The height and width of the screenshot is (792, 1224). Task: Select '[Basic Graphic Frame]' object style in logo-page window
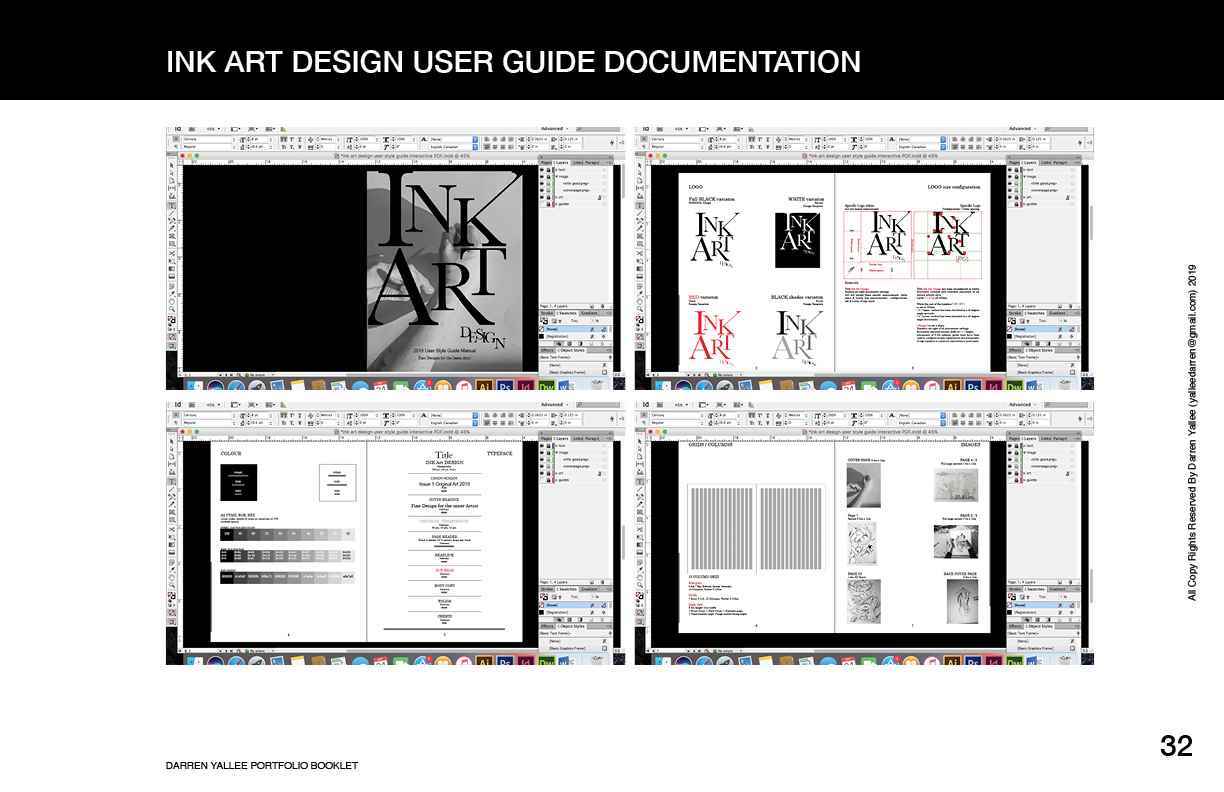[x=1044, y=372]
